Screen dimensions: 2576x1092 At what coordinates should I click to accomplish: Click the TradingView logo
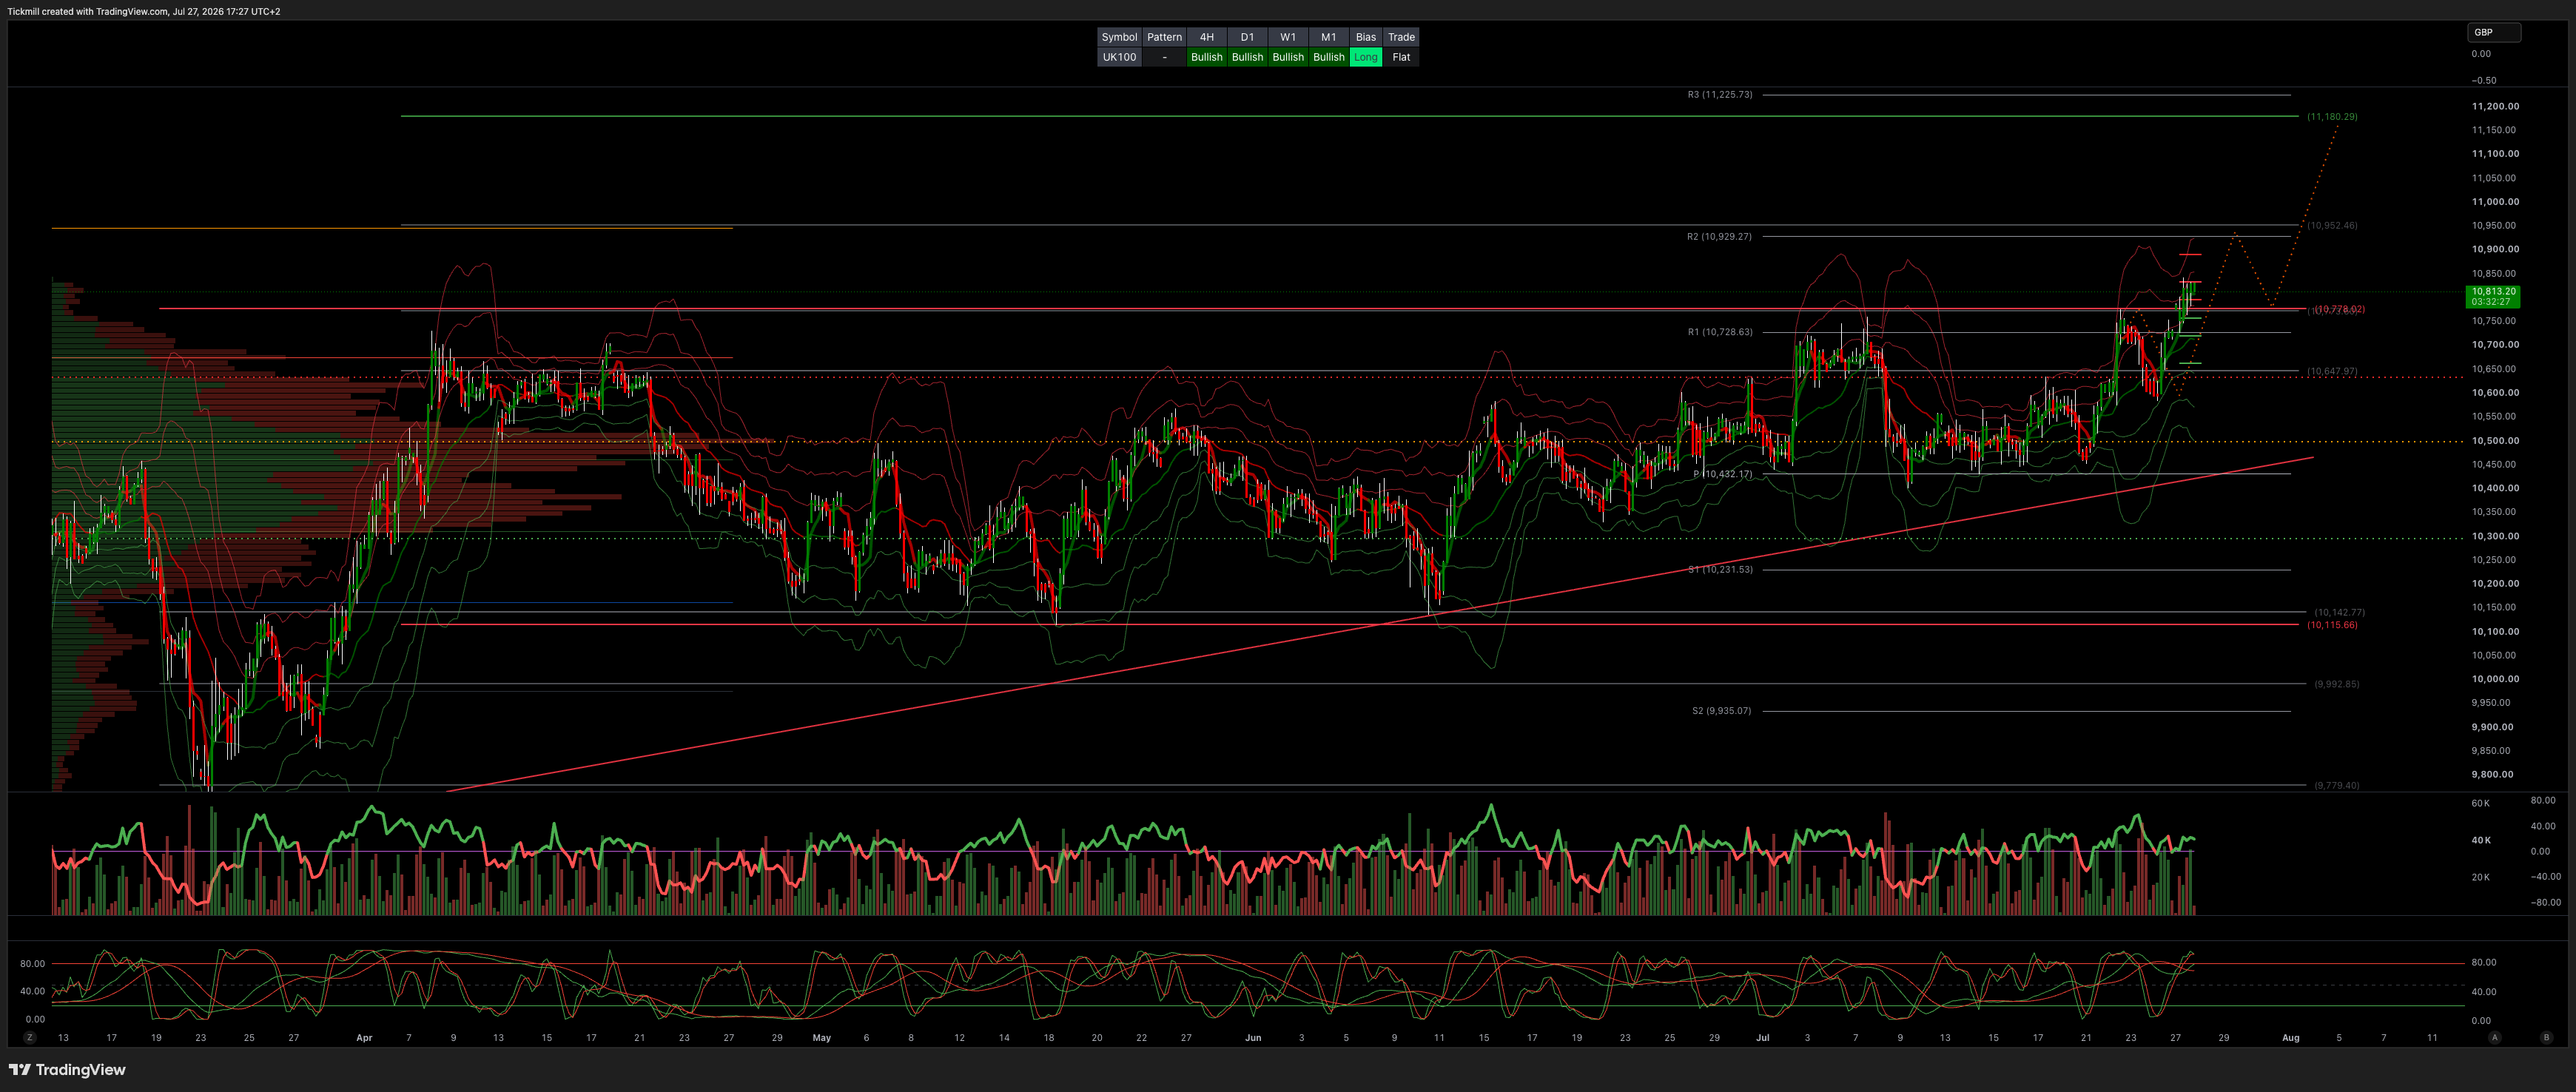tap(67, 1070)
